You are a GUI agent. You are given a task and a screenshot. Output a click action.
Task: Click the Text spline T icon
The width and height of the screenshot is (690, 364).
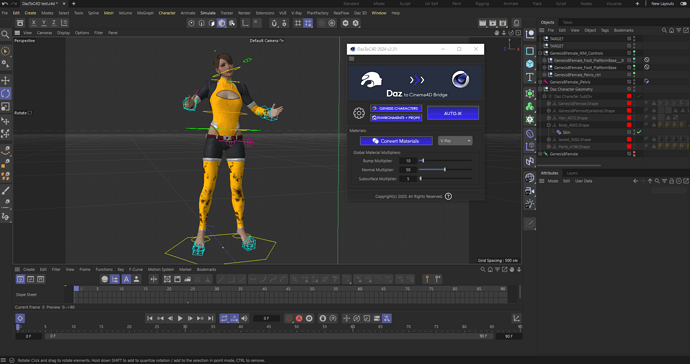(x=530, y=77)
